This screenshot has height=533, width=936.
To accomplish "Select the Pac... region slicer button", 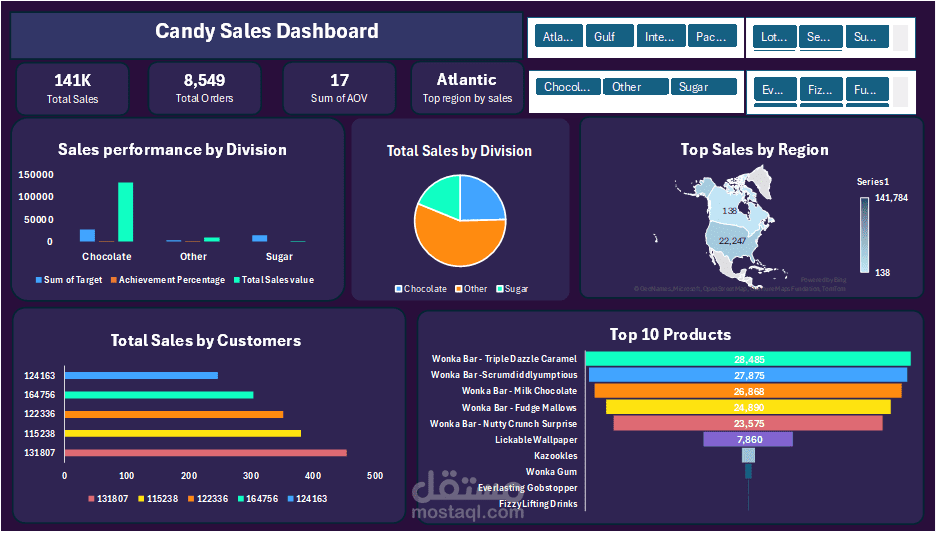I will 712,36.
